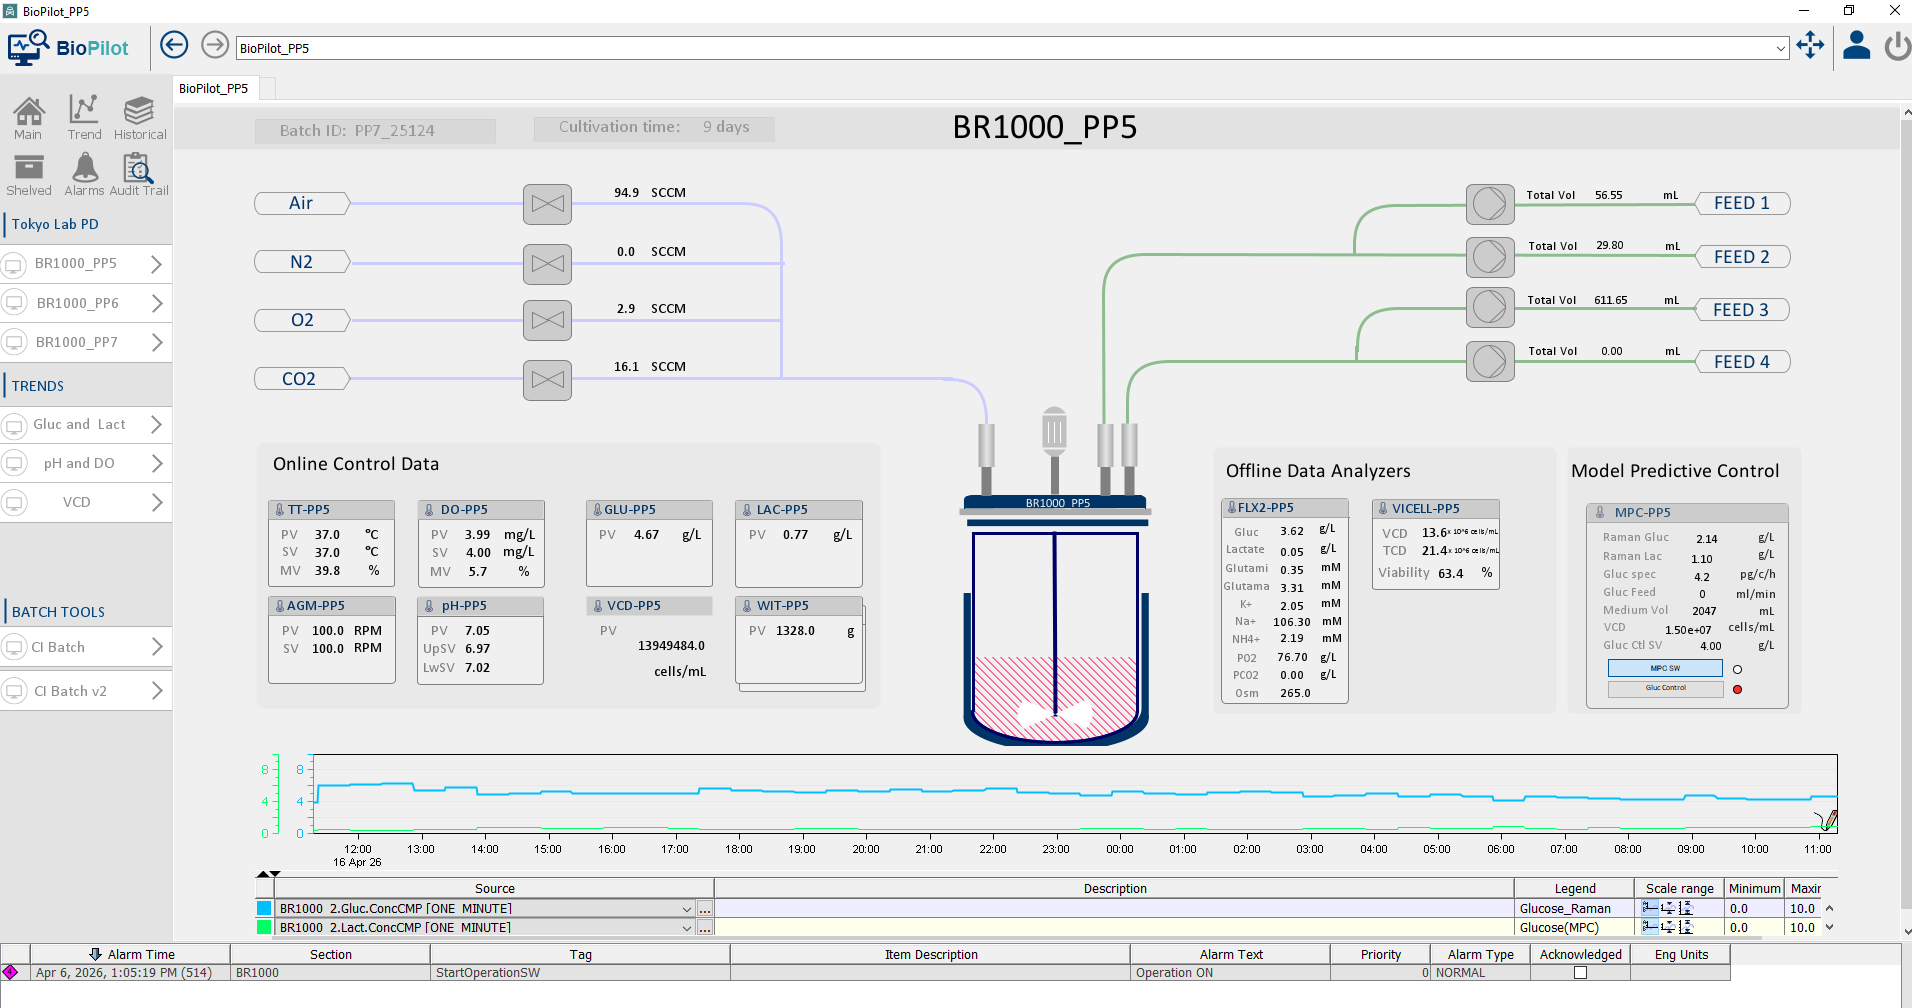Click the DO-PP5 sensor icon
Image resolution: width=1912 pixels, height=1008 pixels.
click(x=429, y=510)
